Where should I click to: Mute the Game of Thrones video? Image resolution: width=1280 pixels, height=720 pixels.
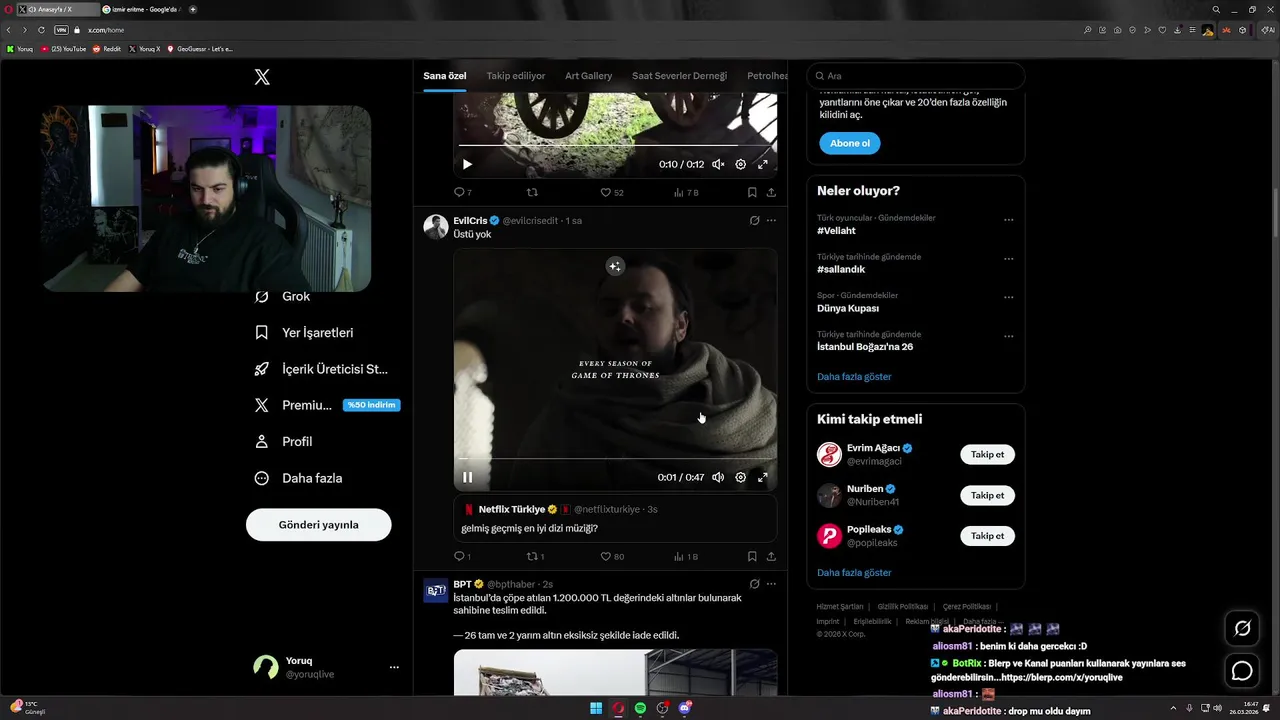718,477
